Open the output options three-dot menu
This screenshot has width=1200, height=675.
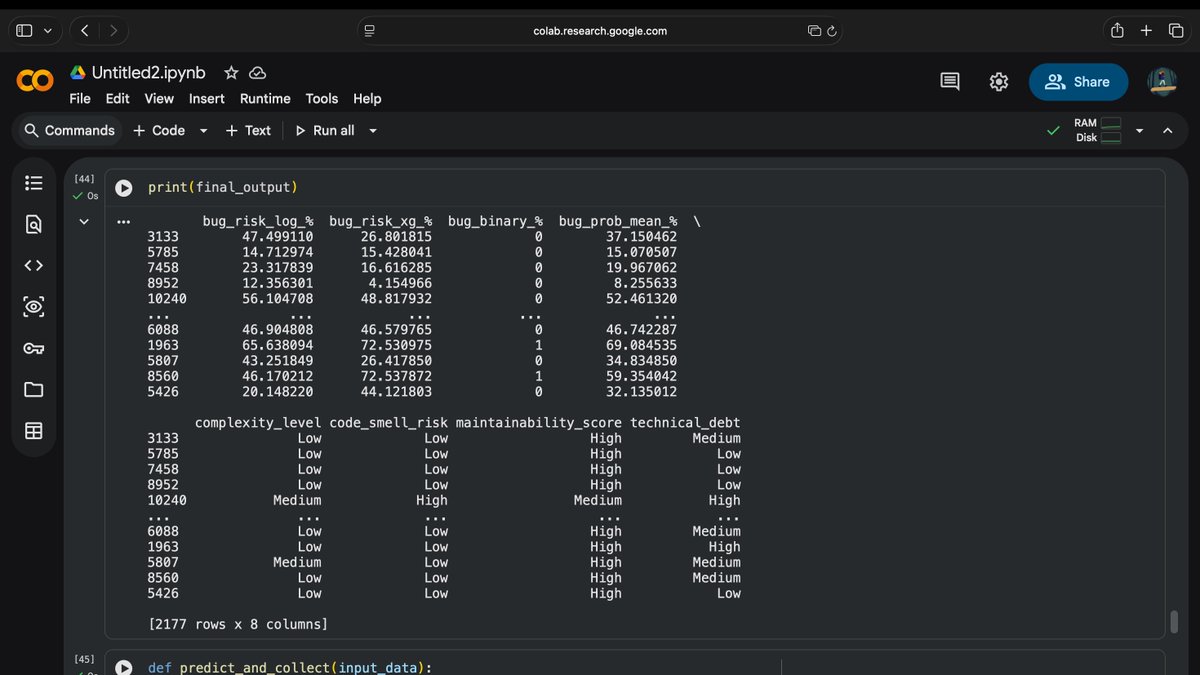click(x=124, y=222)
